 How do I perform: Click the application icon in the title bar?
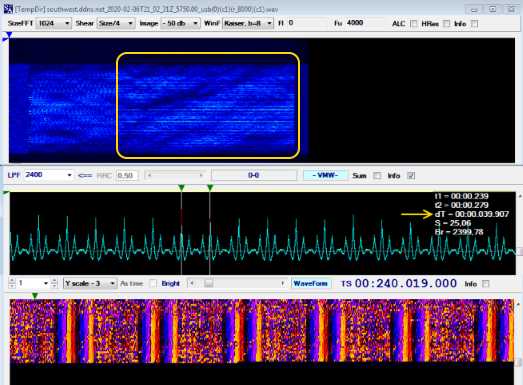coord(8,9)
